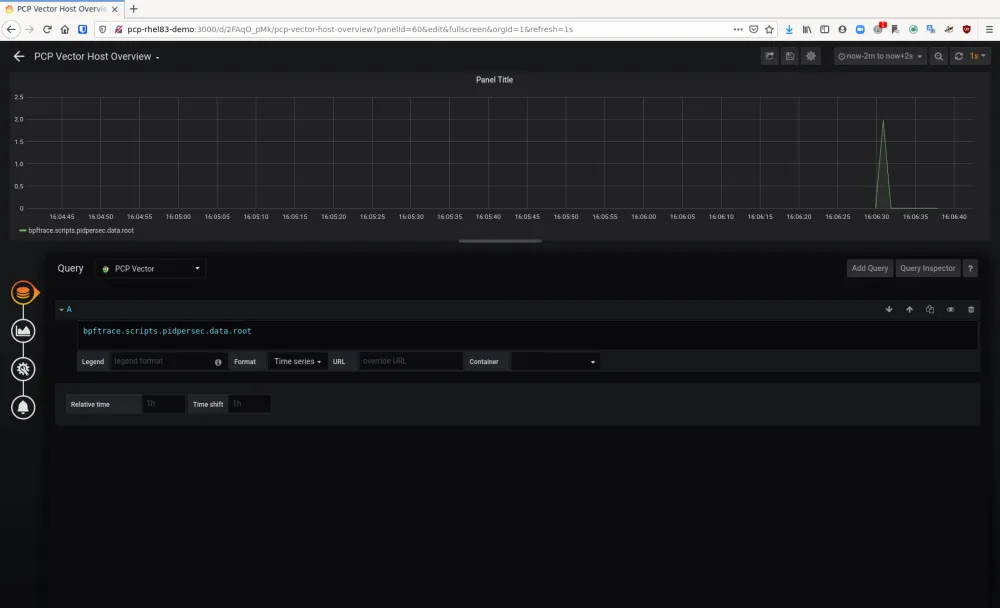
Task: Open the zoom out time range magnifier
Action: [938, 56]
